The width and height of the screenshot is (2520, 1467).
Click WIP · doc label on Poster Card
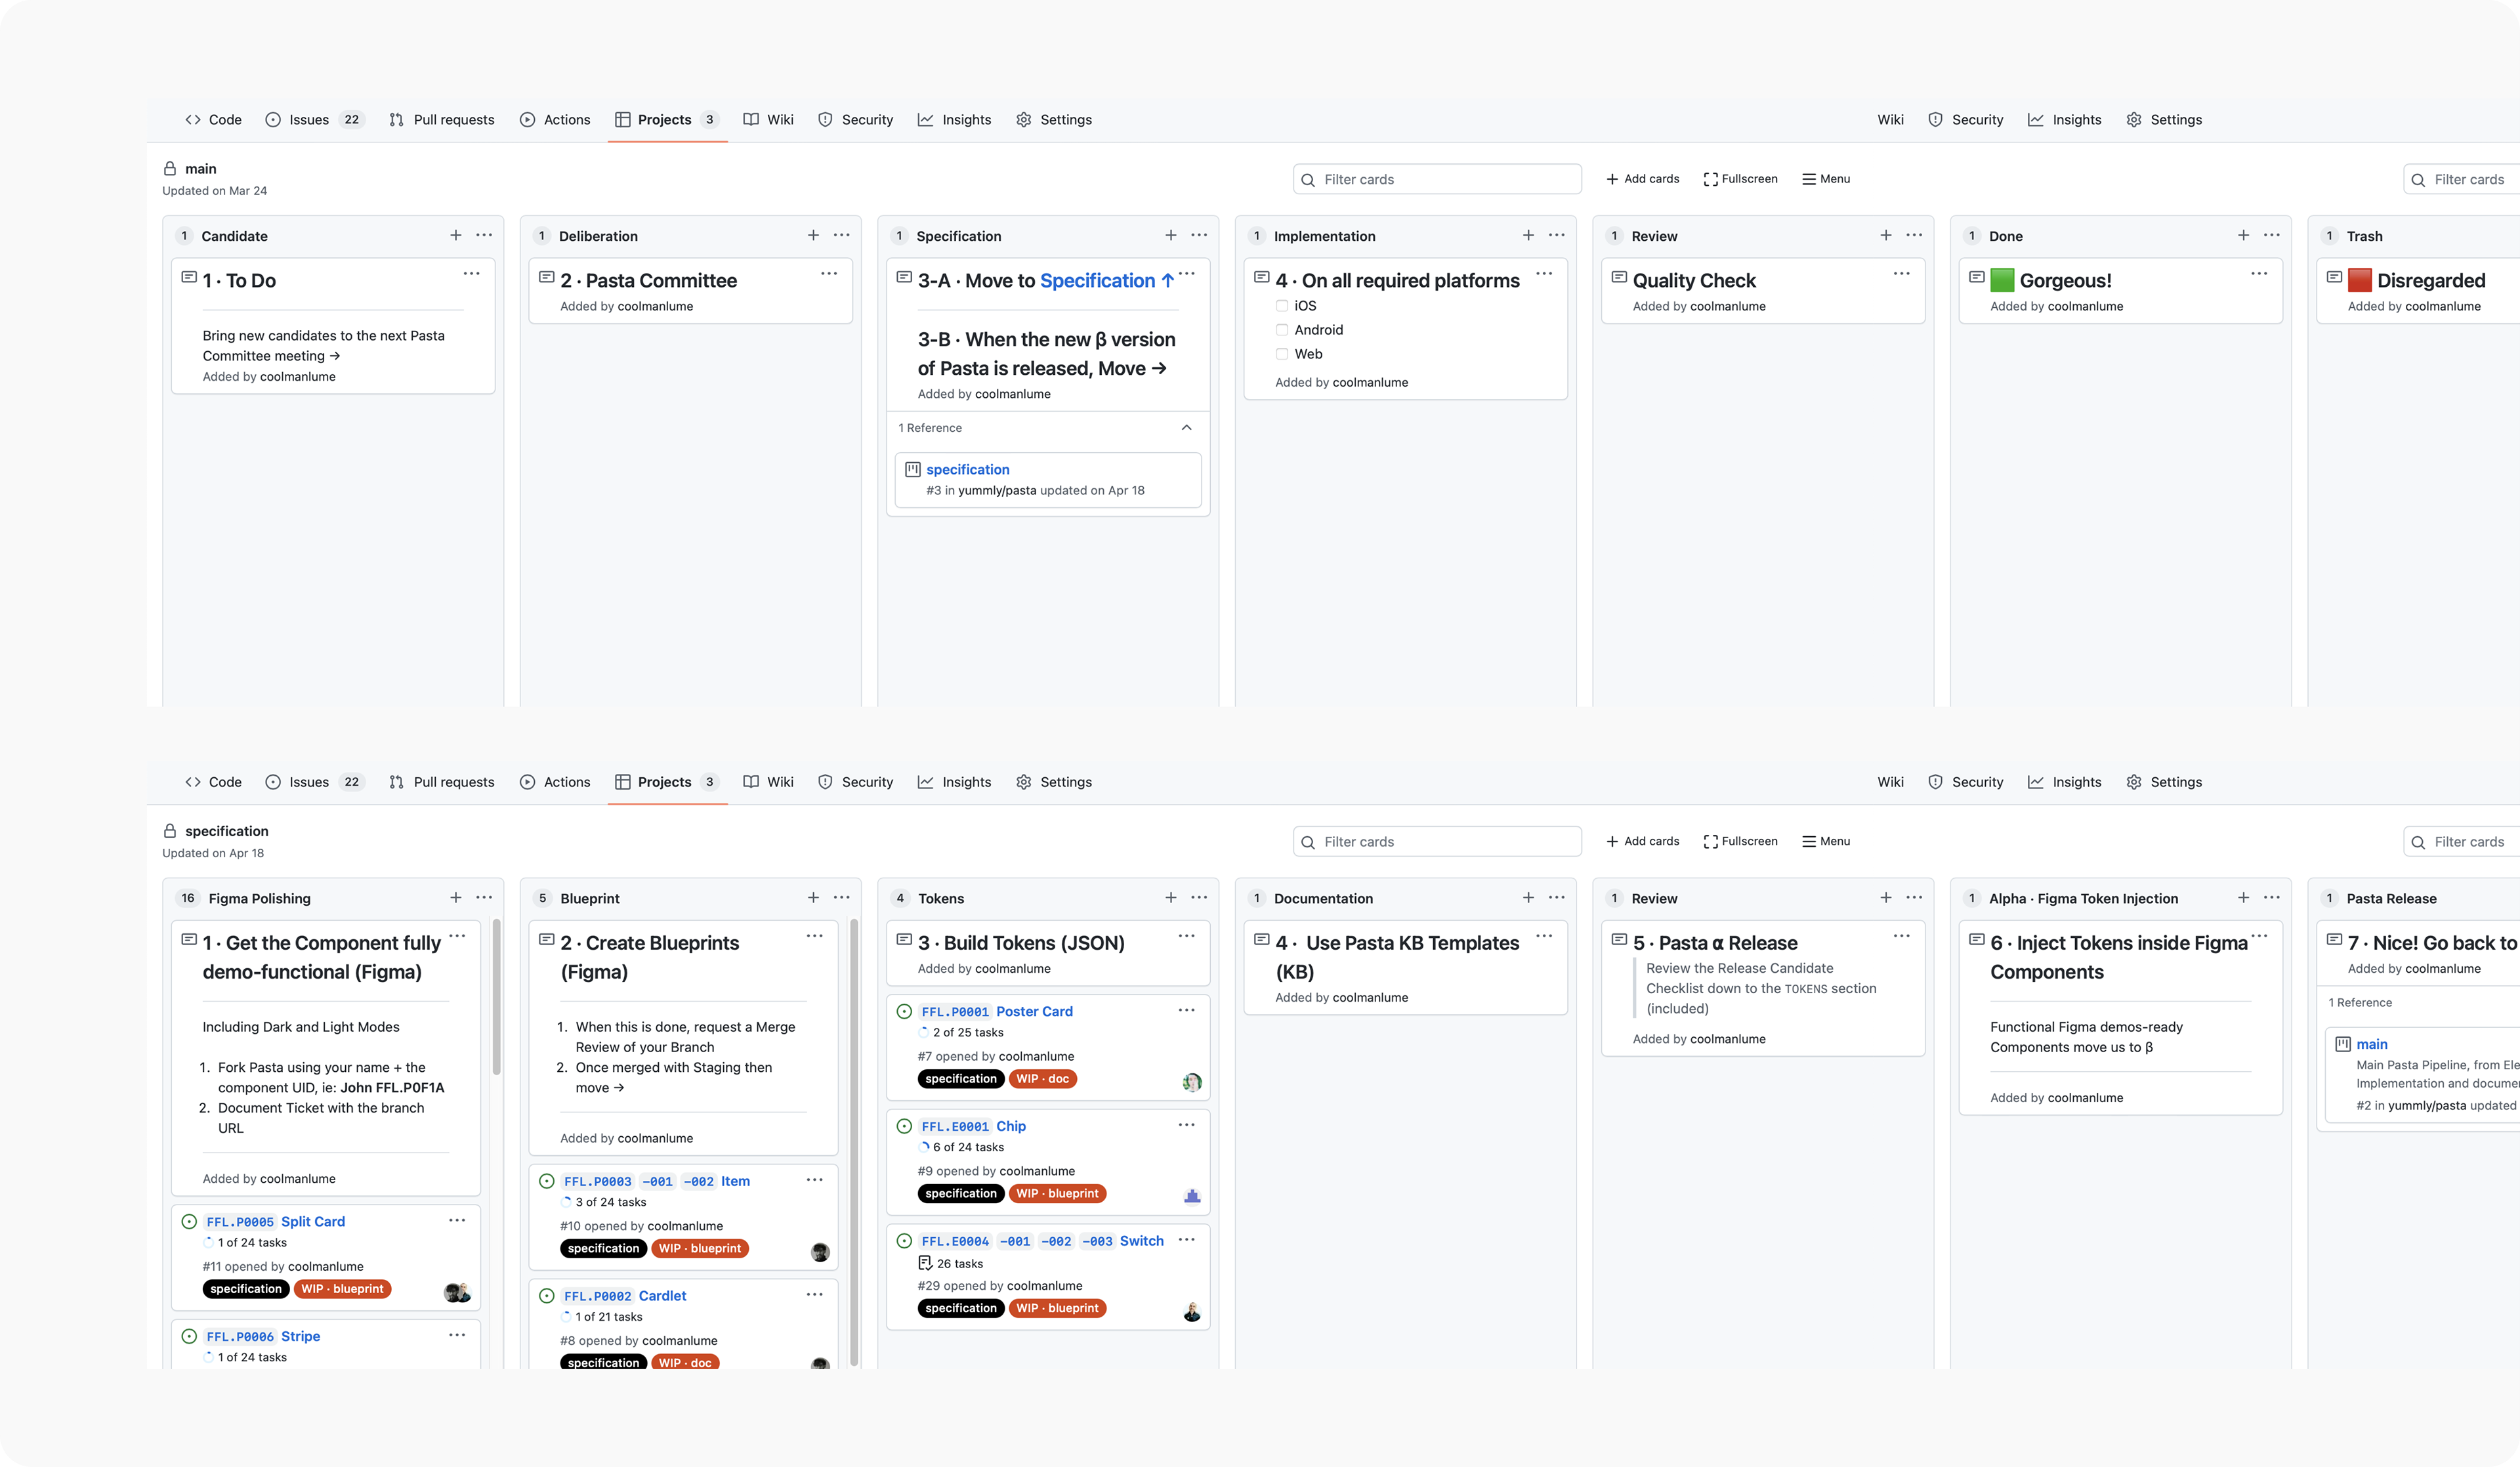point(1042,1079)
